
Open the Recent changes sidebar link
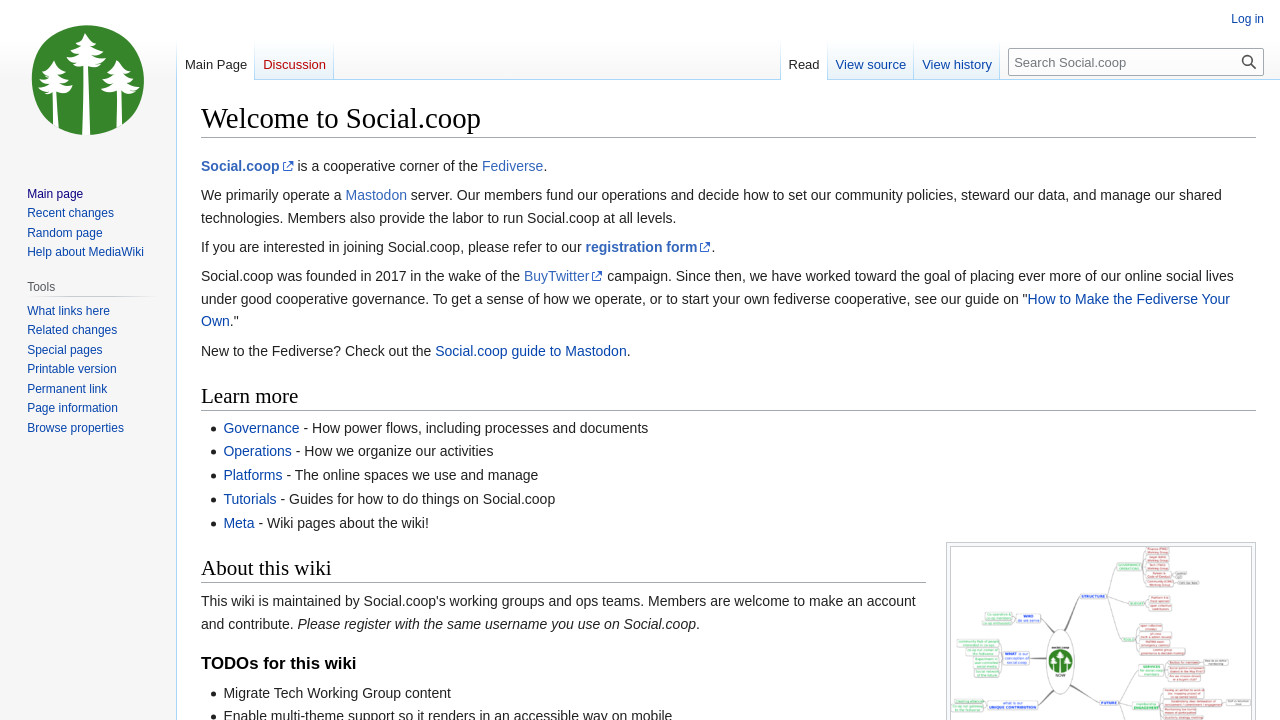click(70, 213)
